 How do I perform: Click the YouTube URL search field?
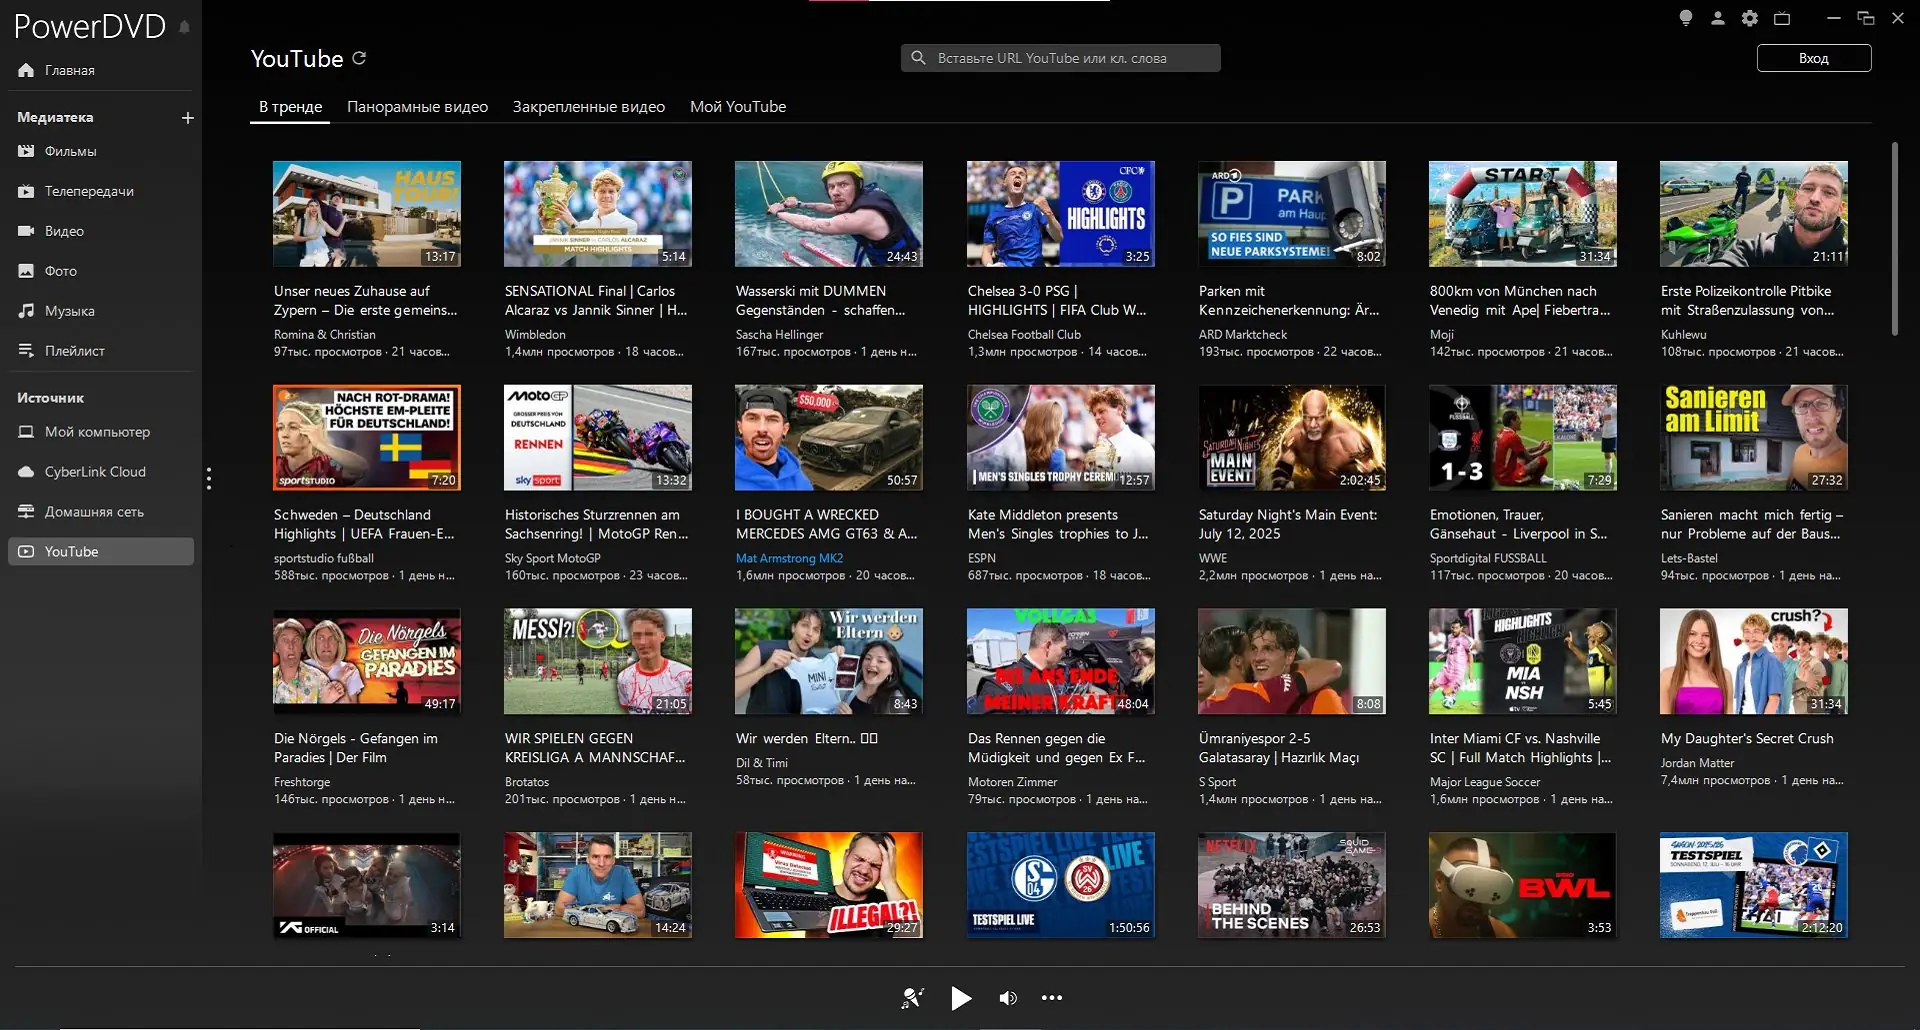click(x=1060, y=58)
